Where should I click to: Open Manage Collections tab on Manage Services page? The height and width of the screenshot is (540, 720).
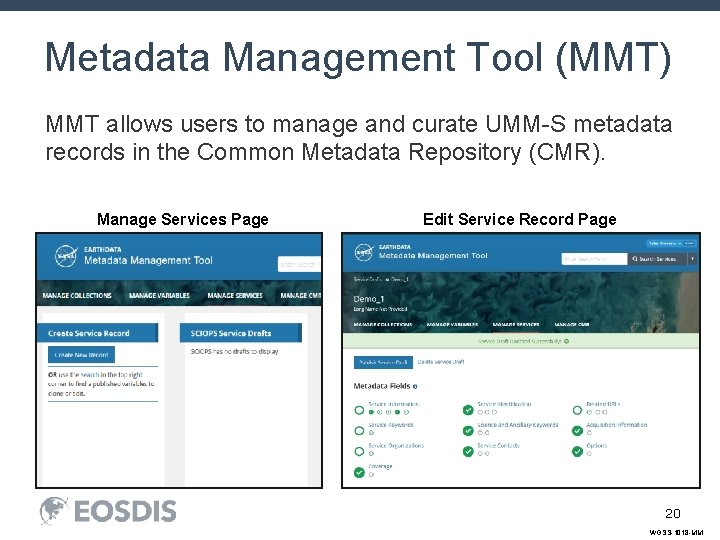click(x=77, y=295)
